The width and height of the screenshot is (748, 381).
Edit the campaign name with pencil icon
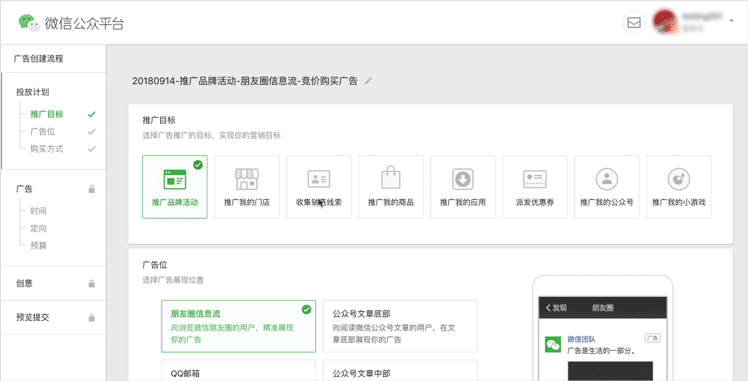pos(368,81)
